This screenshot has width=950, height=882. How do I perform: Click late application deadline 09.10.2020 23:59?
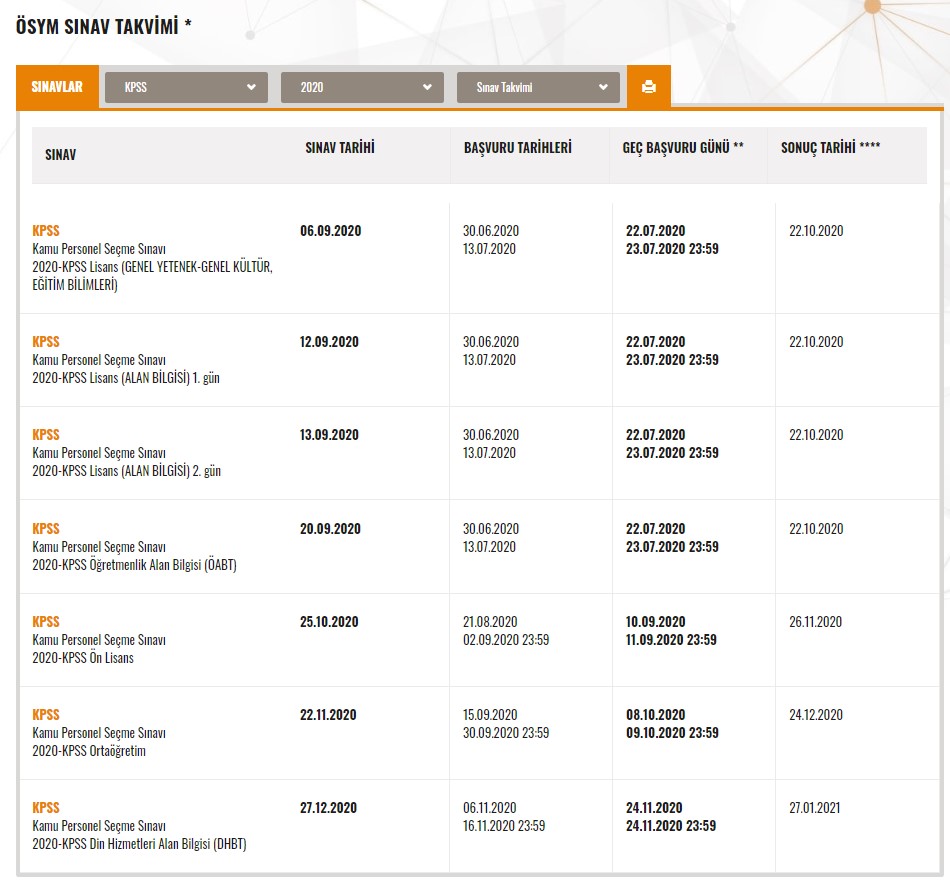(672, 733)
